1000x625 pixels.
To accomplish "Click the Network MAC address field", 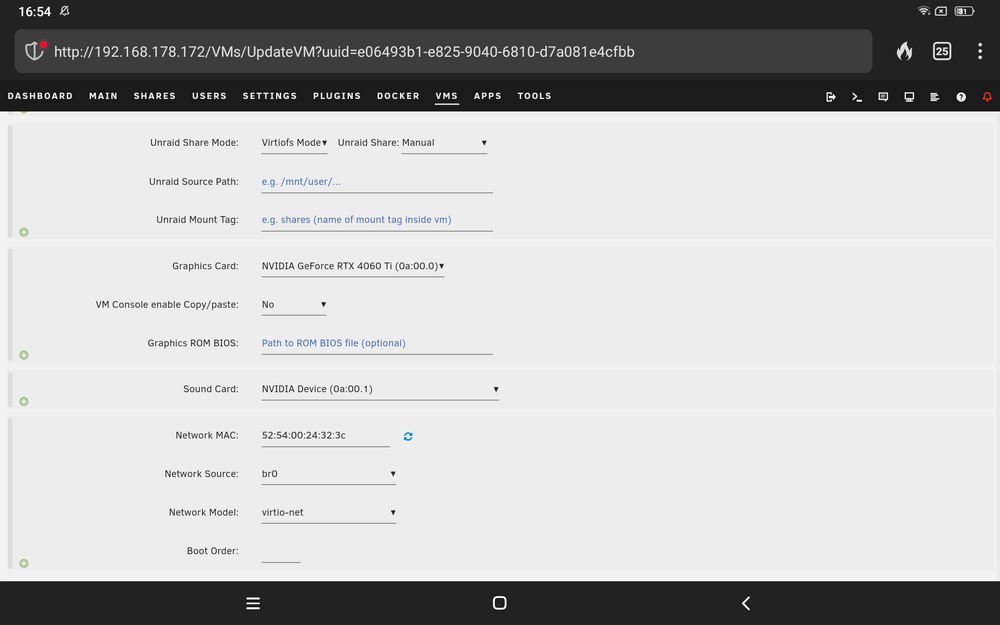I will (x=325, y=436).
